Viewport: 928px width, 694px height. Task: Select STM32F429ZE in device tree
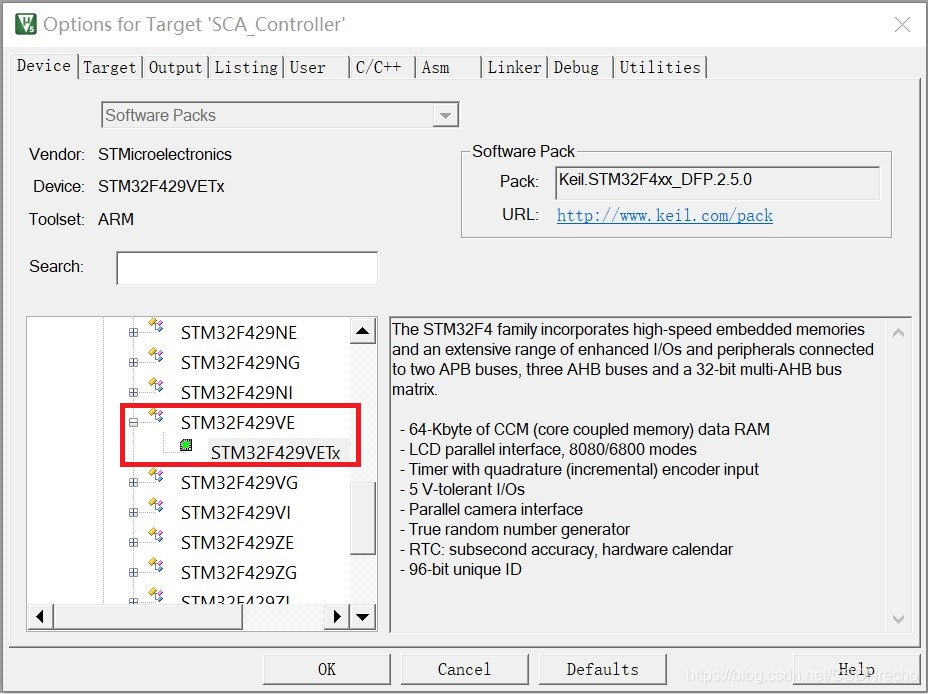[237, 543]
